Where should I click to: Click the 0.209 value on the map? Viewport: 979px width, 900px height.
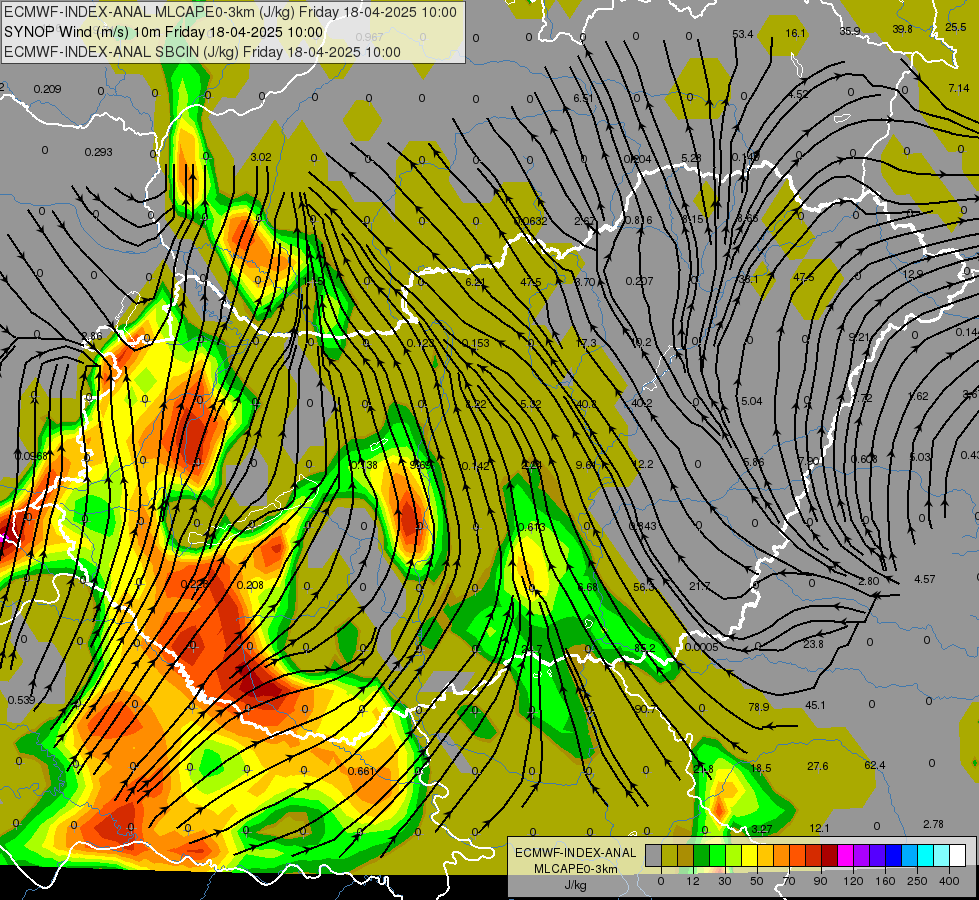47,89
